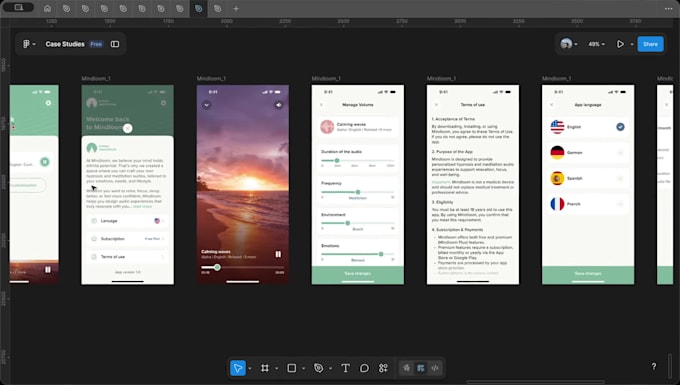Image resolution: width=680 pixels, height=385 pixels.
Task: Click the Mindloom_1 label above Terms of use frame
Action: [441, 78]
